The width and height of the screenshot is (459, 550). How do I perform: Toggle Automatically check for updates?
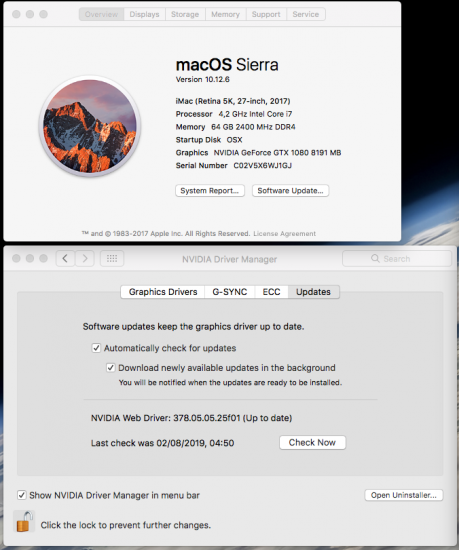pos(96,348)
